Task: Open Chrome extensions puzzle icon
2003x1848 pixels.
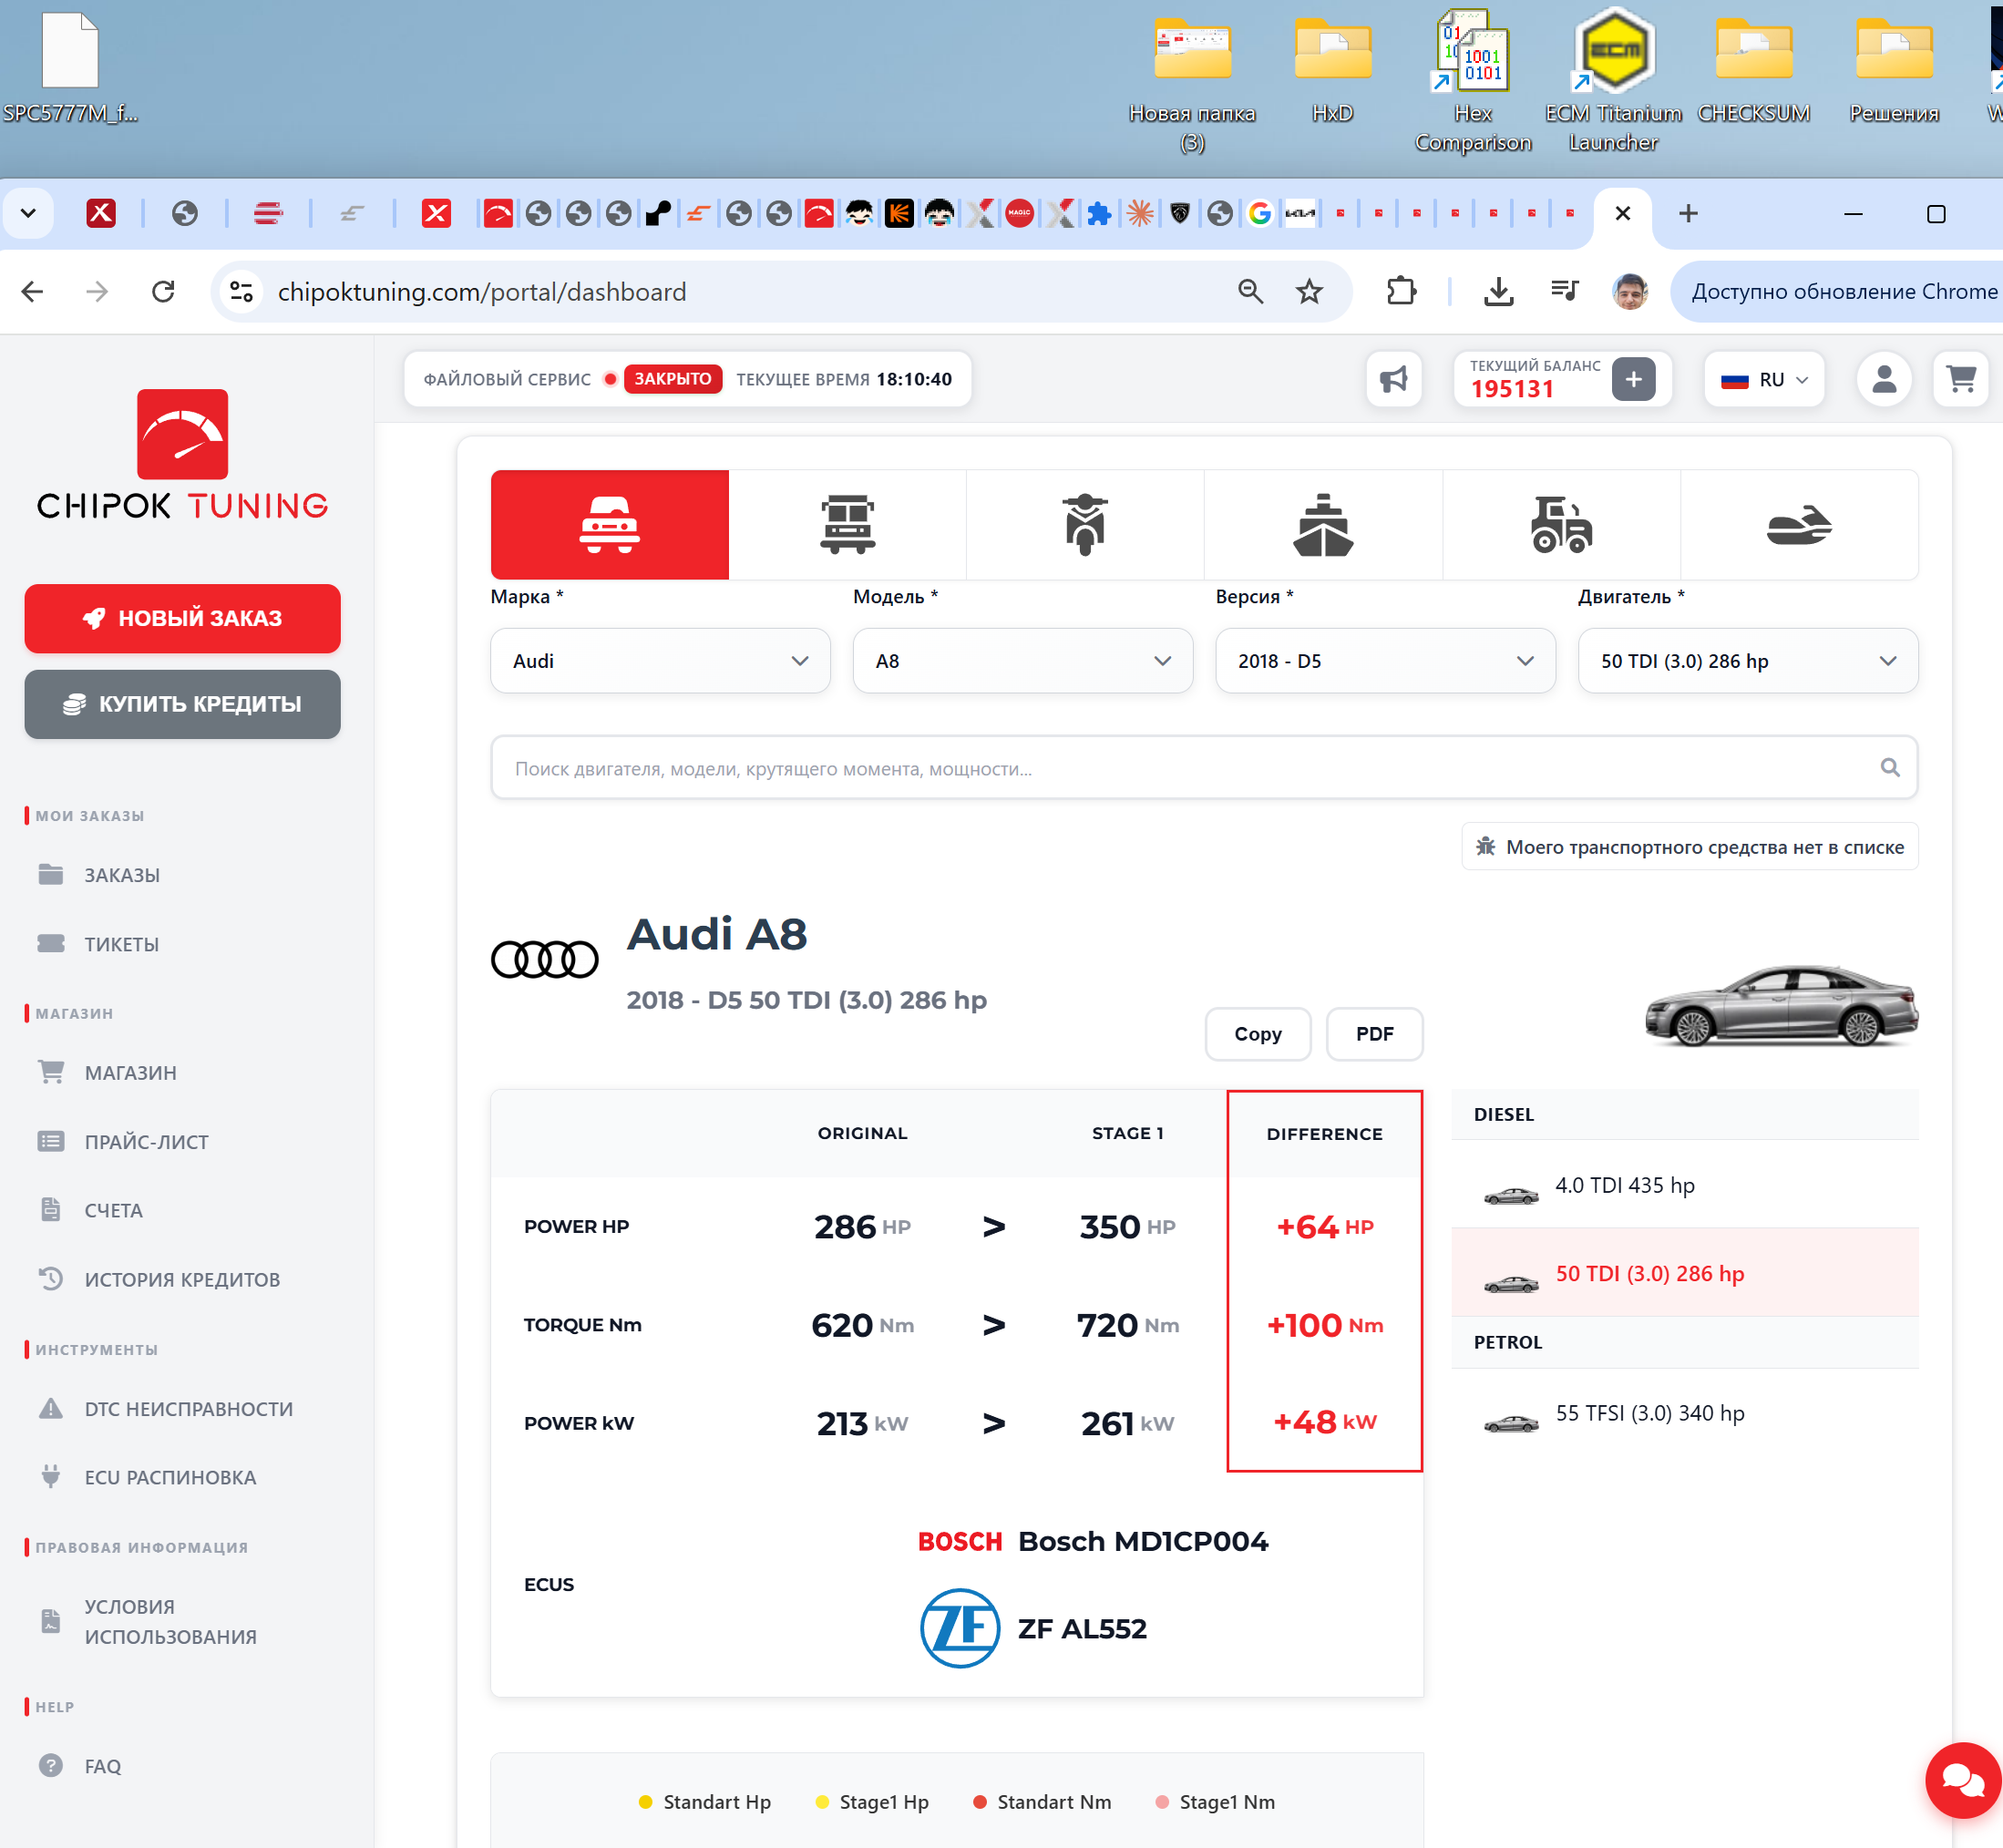Action: [x=1401, y=292]
